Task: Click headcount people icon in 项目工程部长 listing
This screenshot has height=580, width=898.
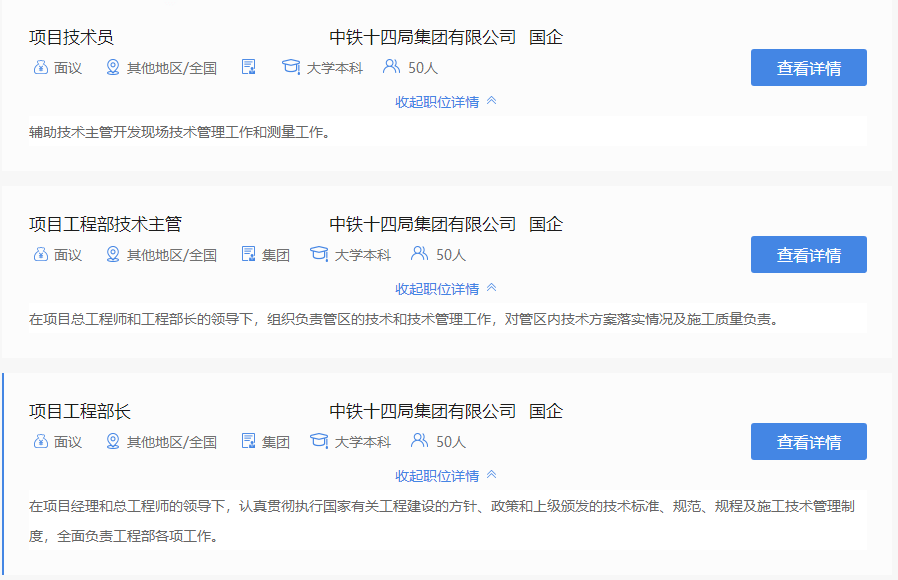Action: coord(419,442)
